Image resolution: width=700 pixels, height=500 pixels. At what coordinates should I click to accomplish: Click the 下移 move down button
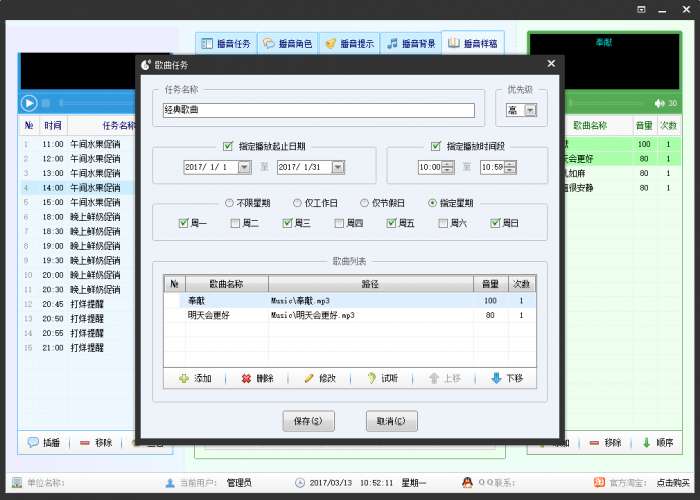click(507, 378)
